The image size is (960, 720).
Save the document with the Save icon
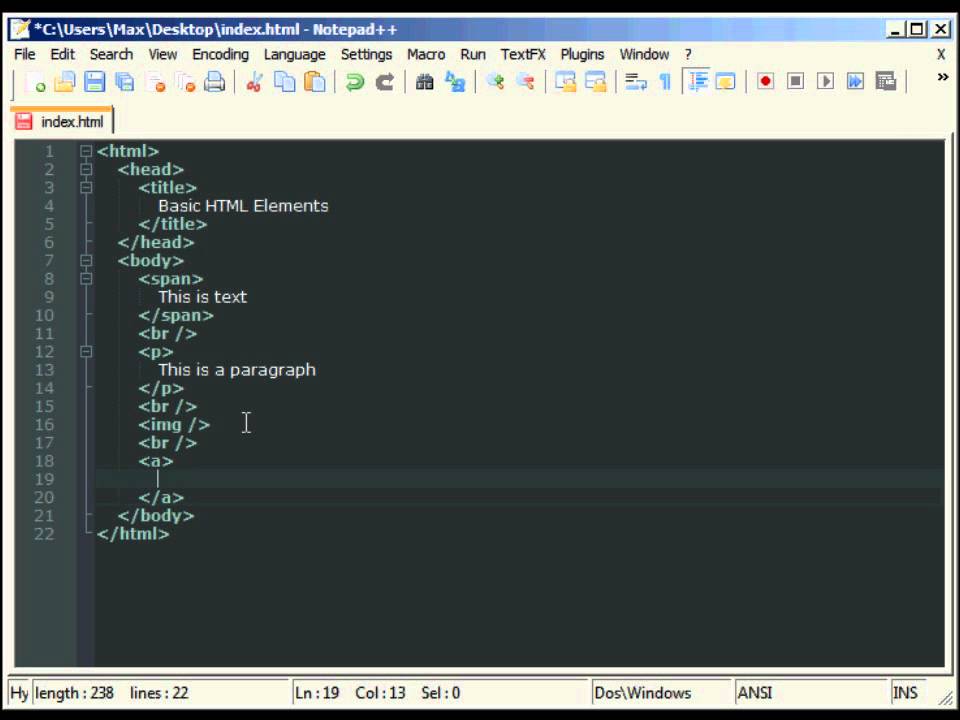tap(95, 82)
